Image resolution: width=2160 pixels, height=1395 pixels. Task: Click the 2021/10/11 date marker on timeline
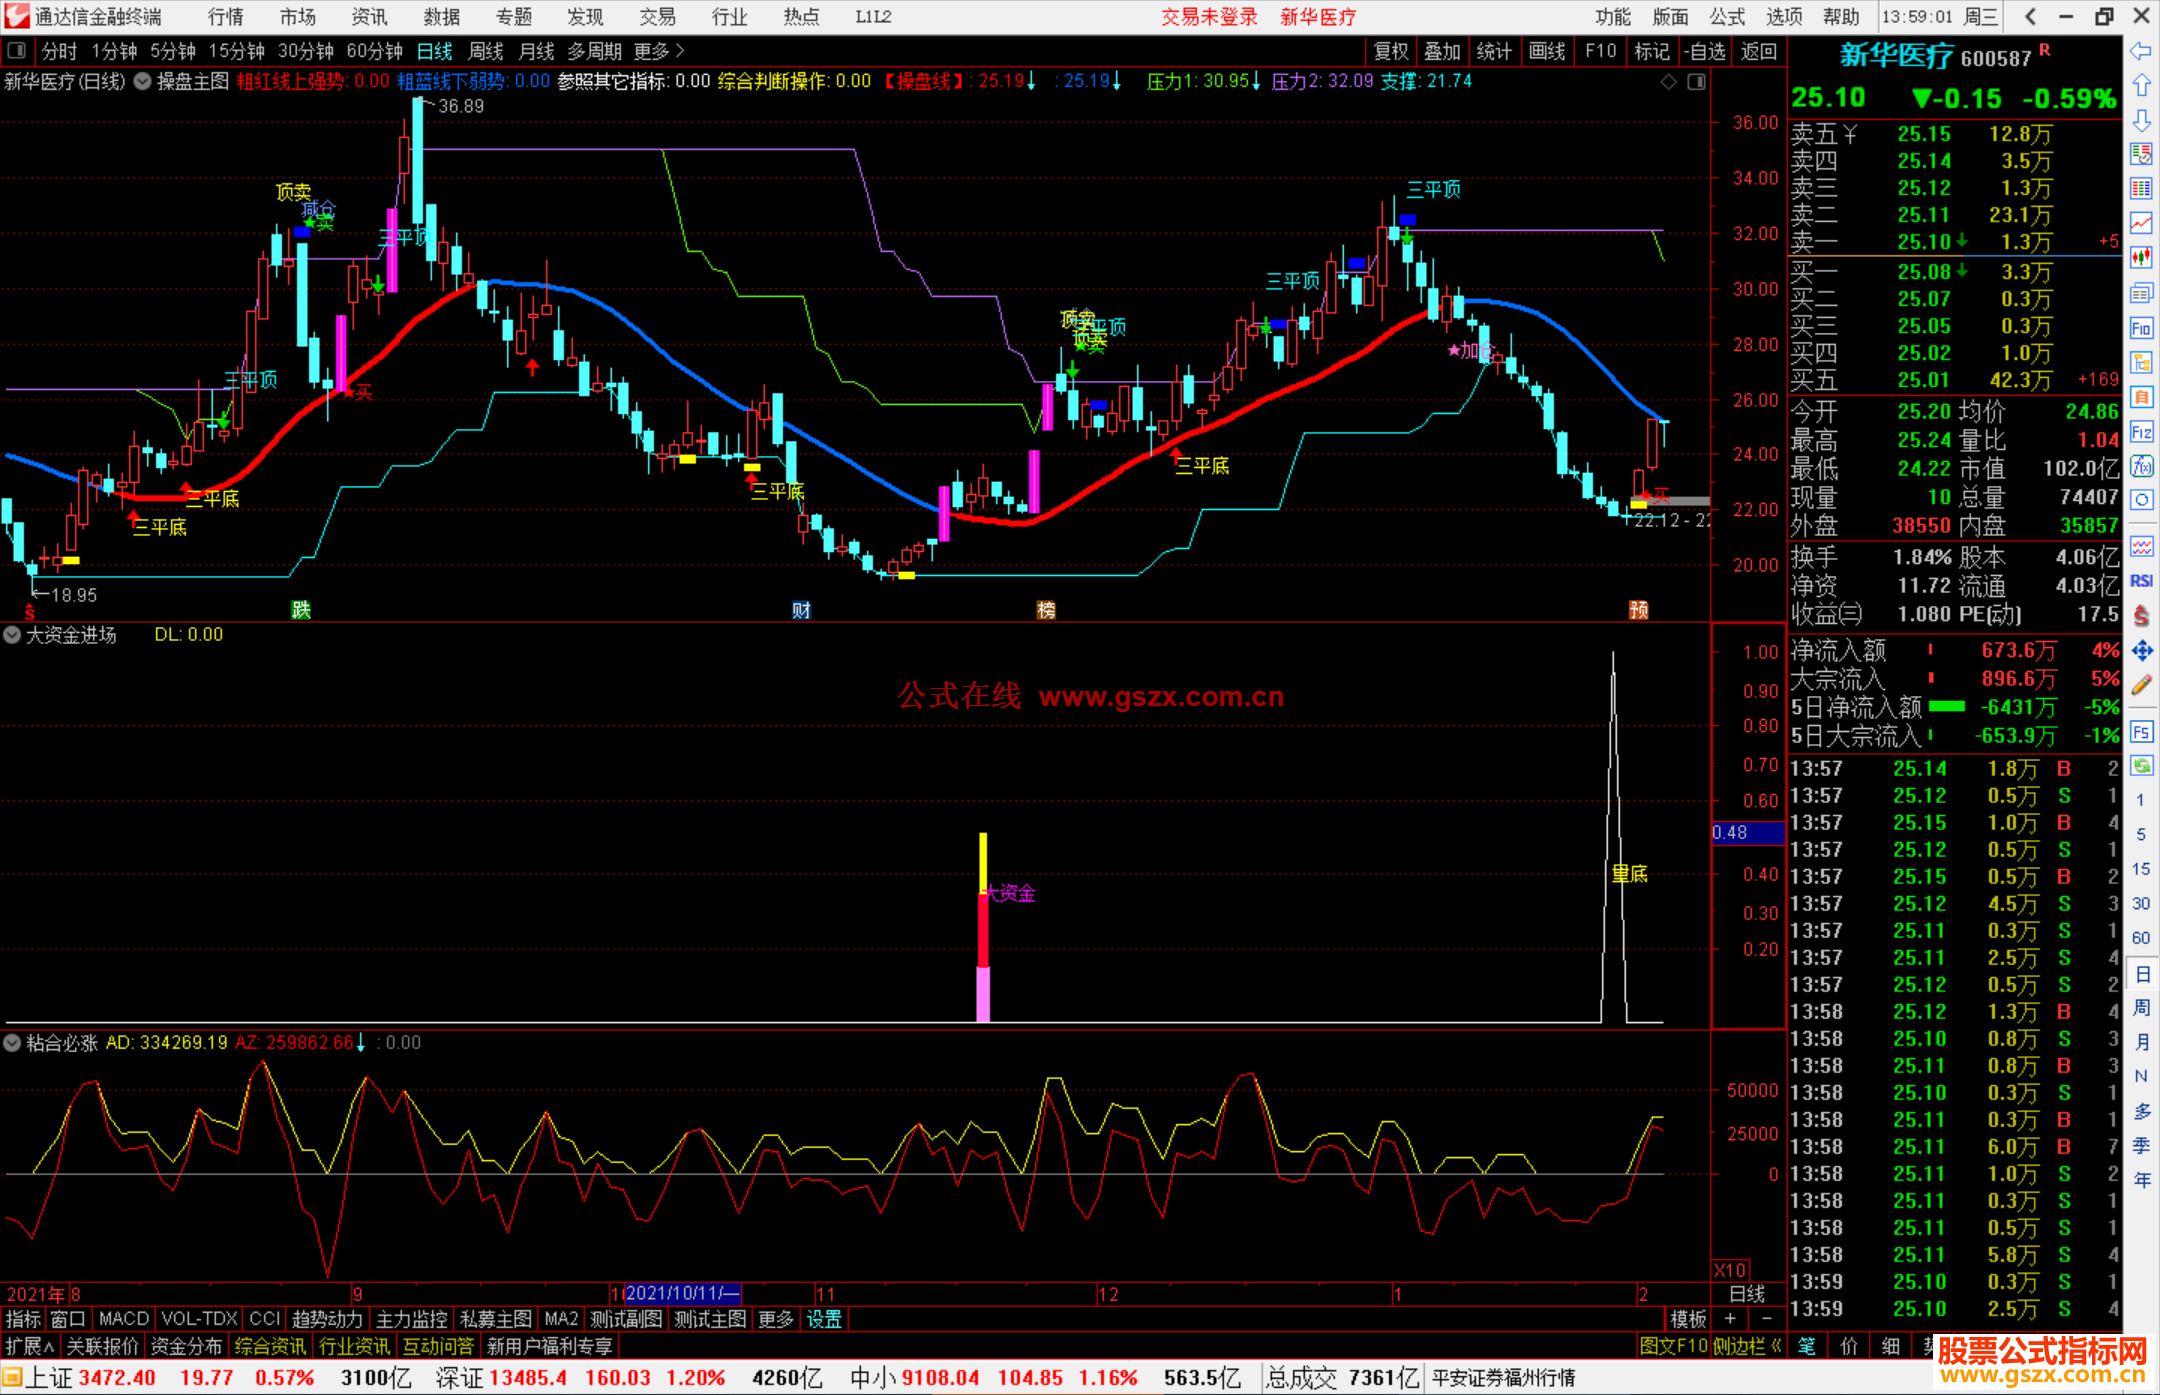tap(682, 1294)
